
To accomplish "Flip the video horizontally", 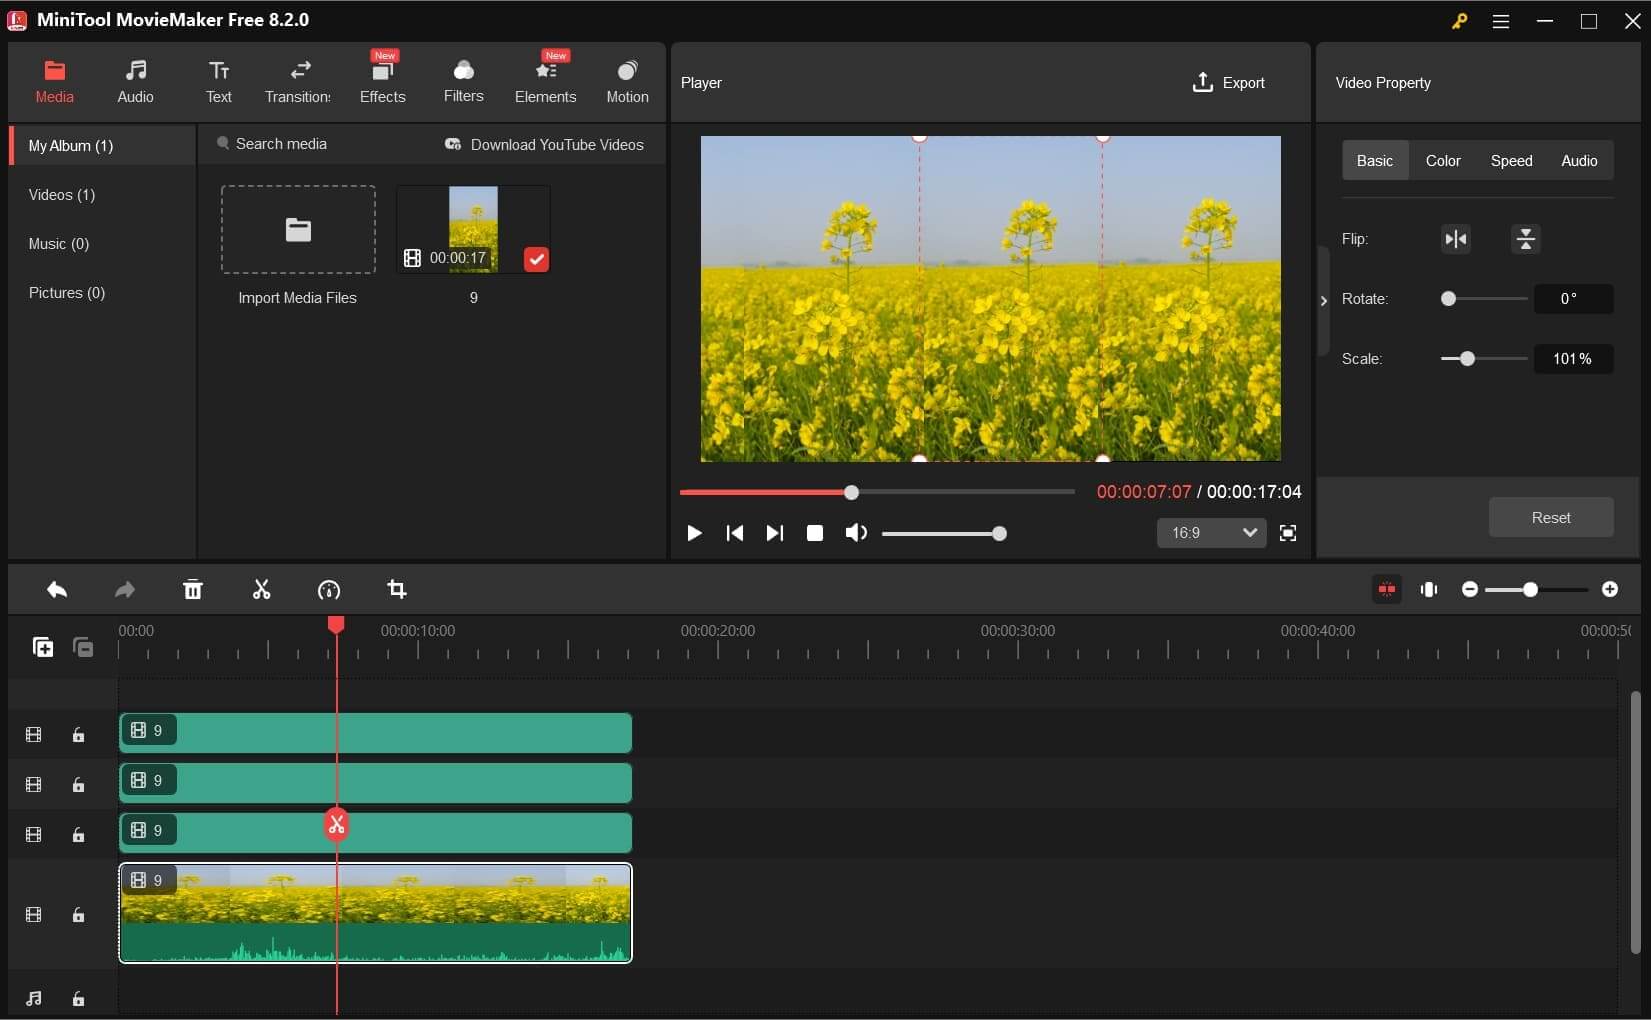I will (x=1456, y=239).
